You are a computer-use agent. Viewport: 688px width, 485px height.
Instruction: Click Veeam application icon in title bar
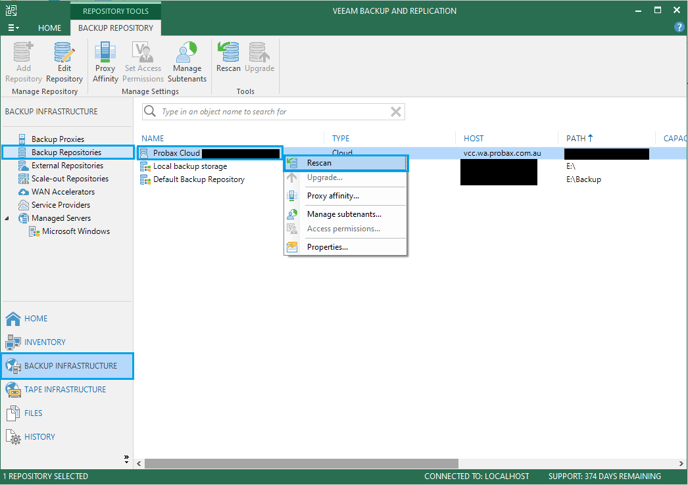11,11
